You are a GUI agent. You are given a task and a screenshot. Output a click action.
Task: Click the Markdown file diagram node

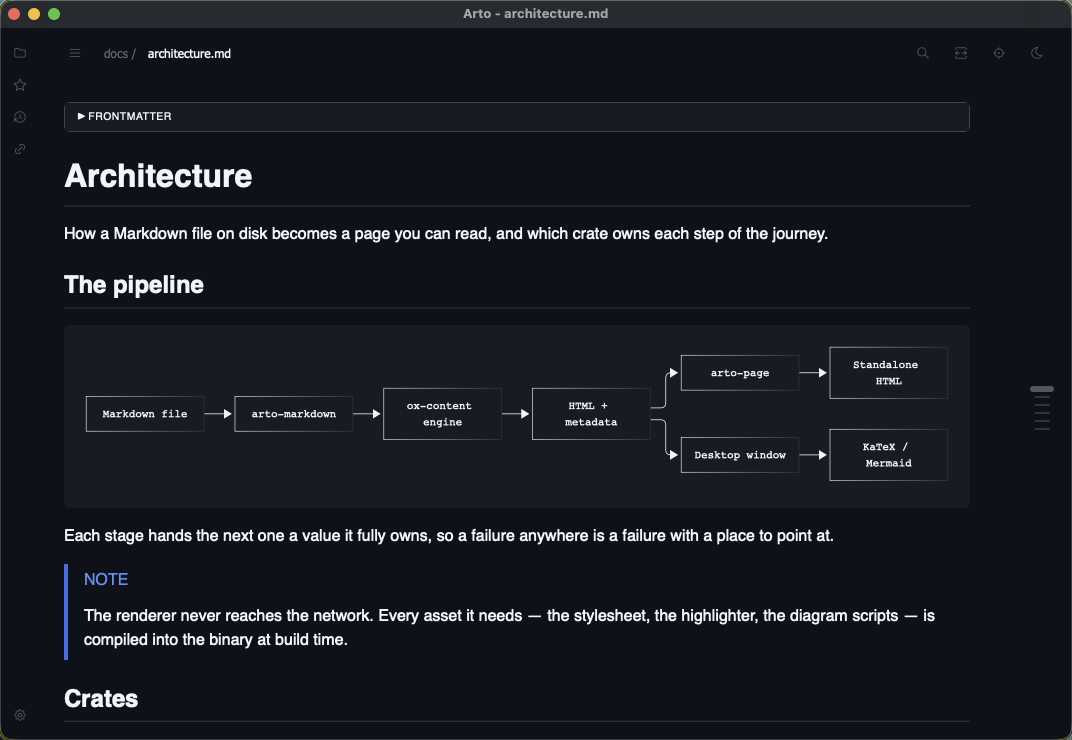[145, 414]
